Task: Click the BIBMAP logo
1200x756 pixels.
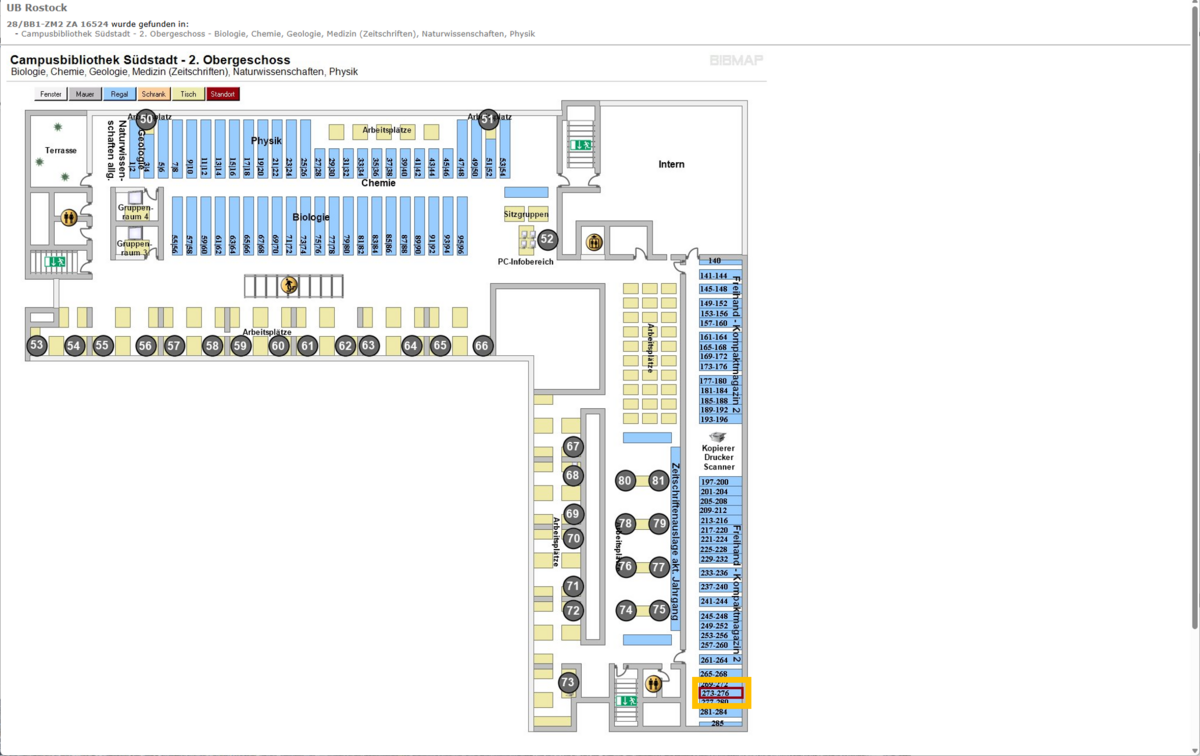Action: pos(736,61)
